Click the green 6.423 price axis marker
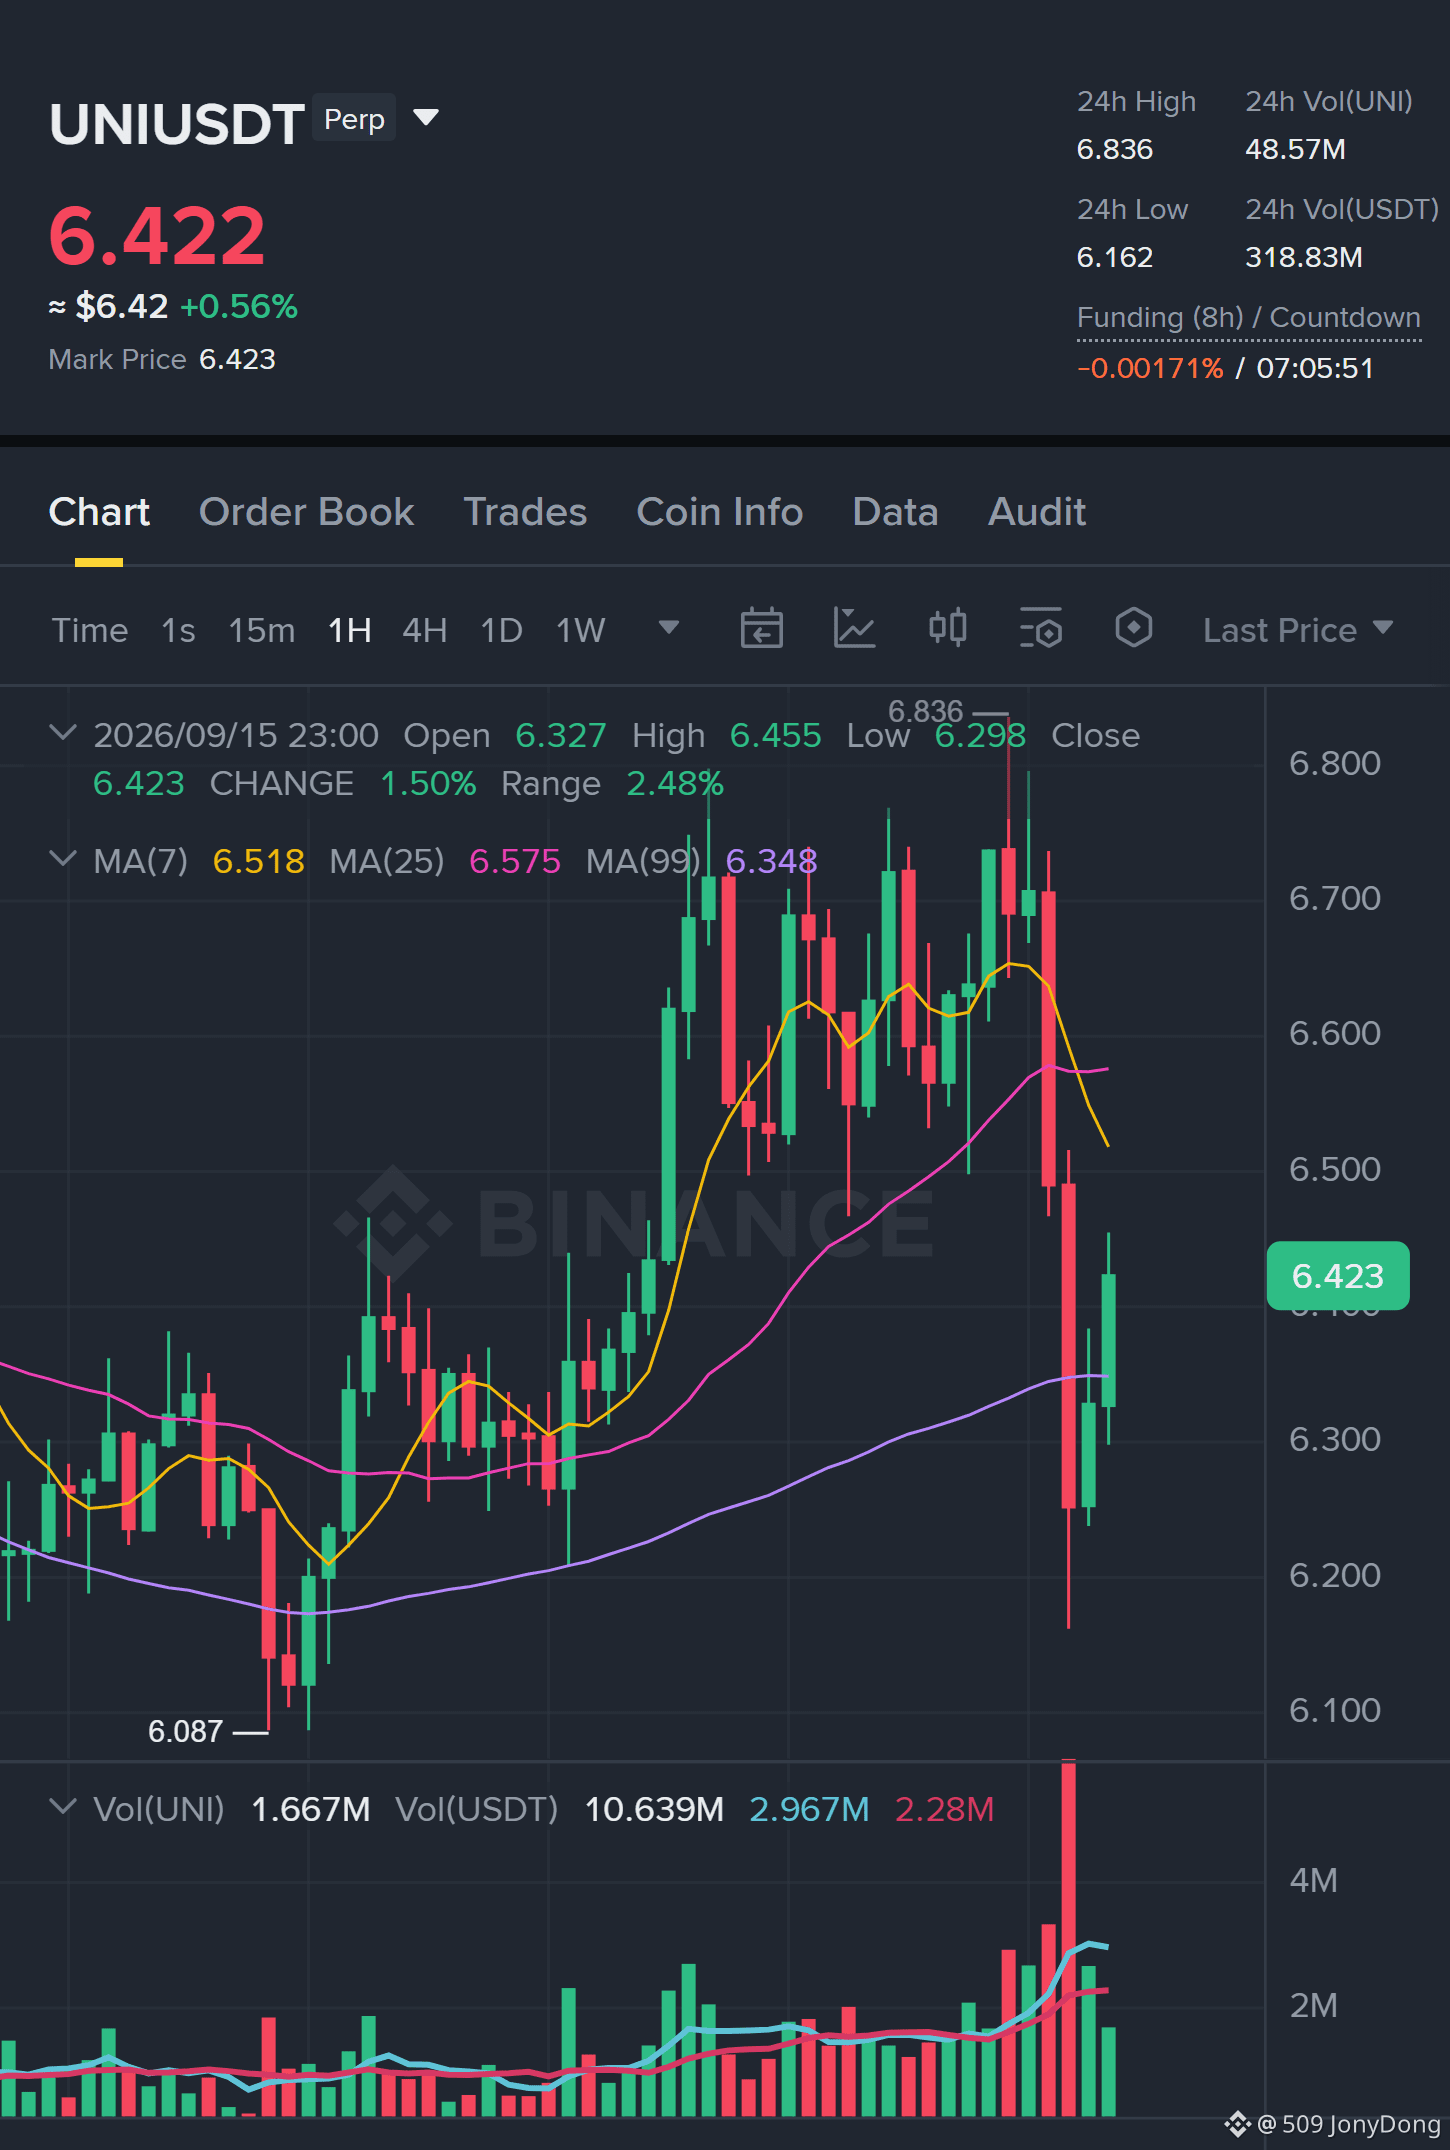 [1337, 1276]
